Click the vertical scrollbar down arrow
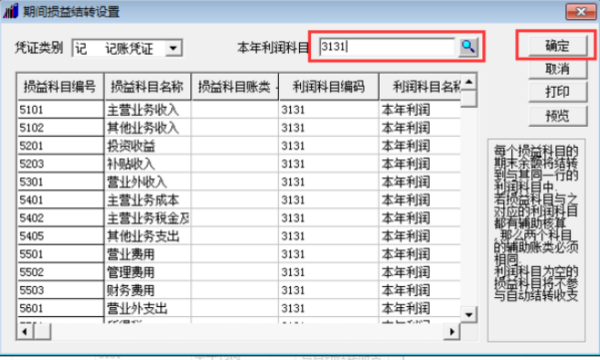Viewport: 600px width, 360px height. 469,315
